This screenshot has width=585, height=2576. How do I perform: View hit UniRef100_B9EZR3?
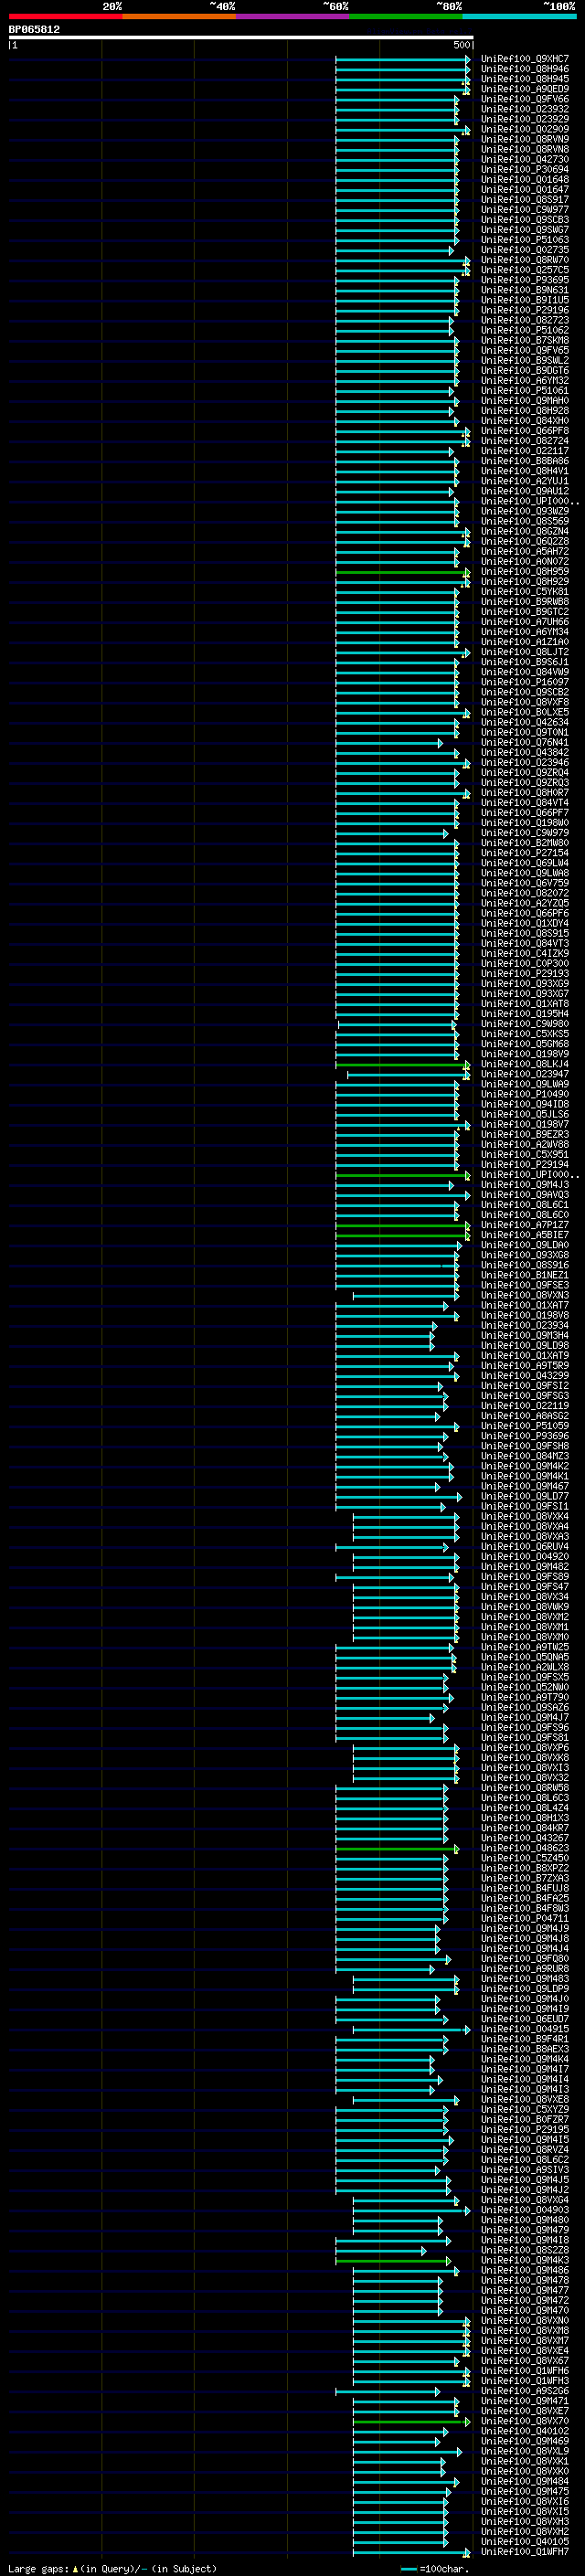(x=525, y=1135)
